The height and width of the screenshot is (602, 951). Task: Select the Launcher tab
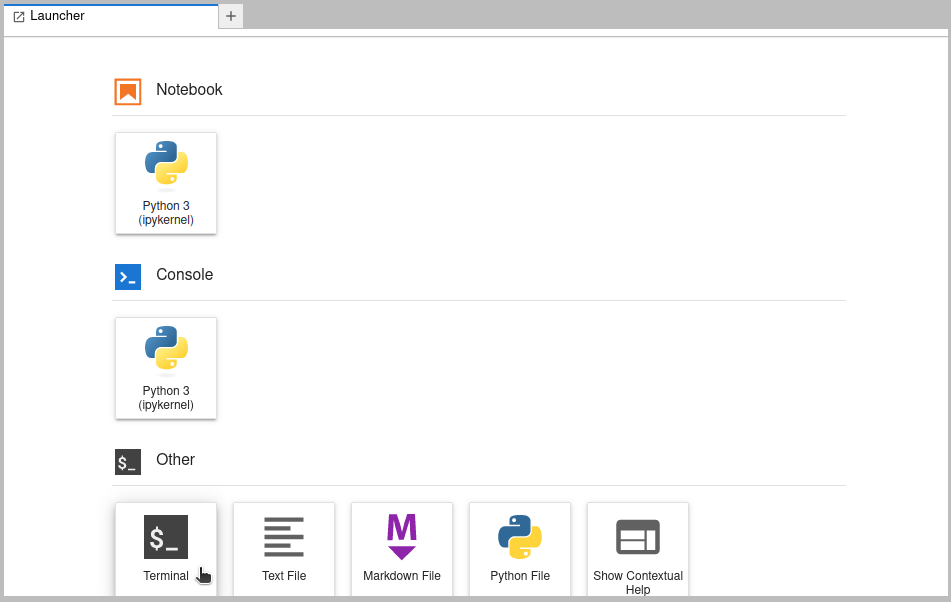pyautogui.click(x=57, y=16)
